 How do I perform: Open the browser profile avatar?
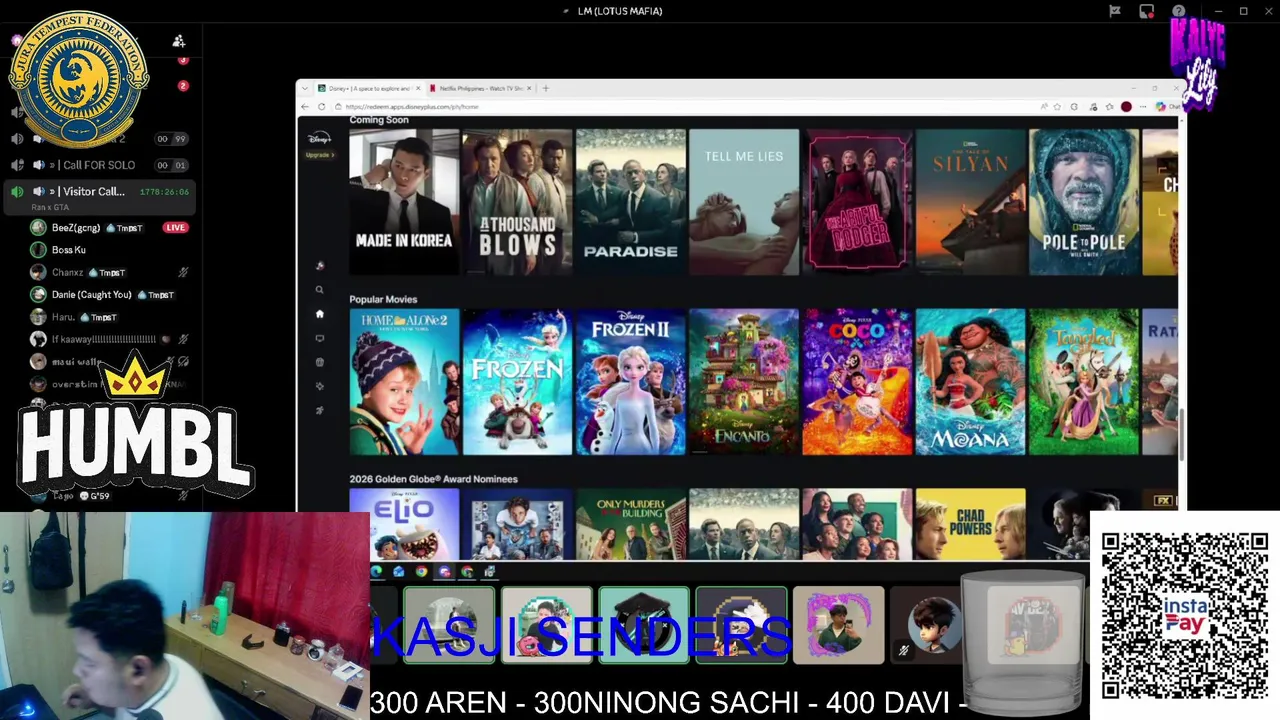[x=1126, y=106]
